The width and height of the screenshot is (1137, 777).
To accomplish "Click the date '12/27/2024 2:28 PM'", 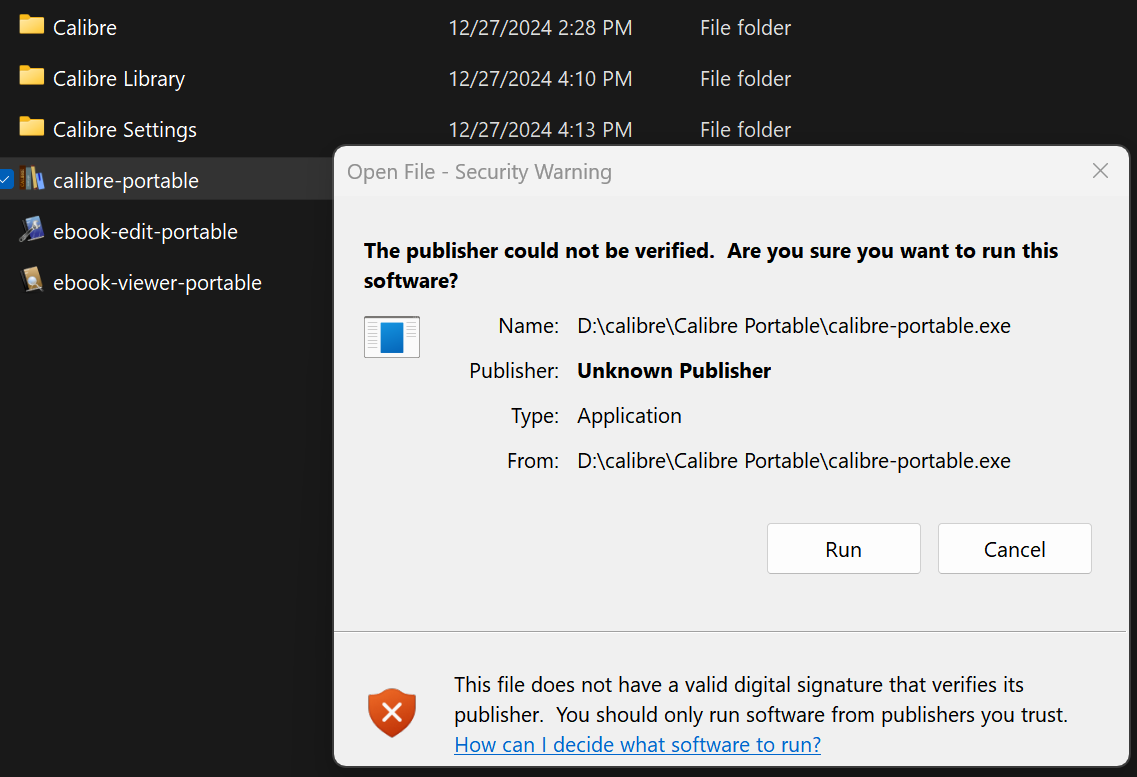I will pos(540,28).
